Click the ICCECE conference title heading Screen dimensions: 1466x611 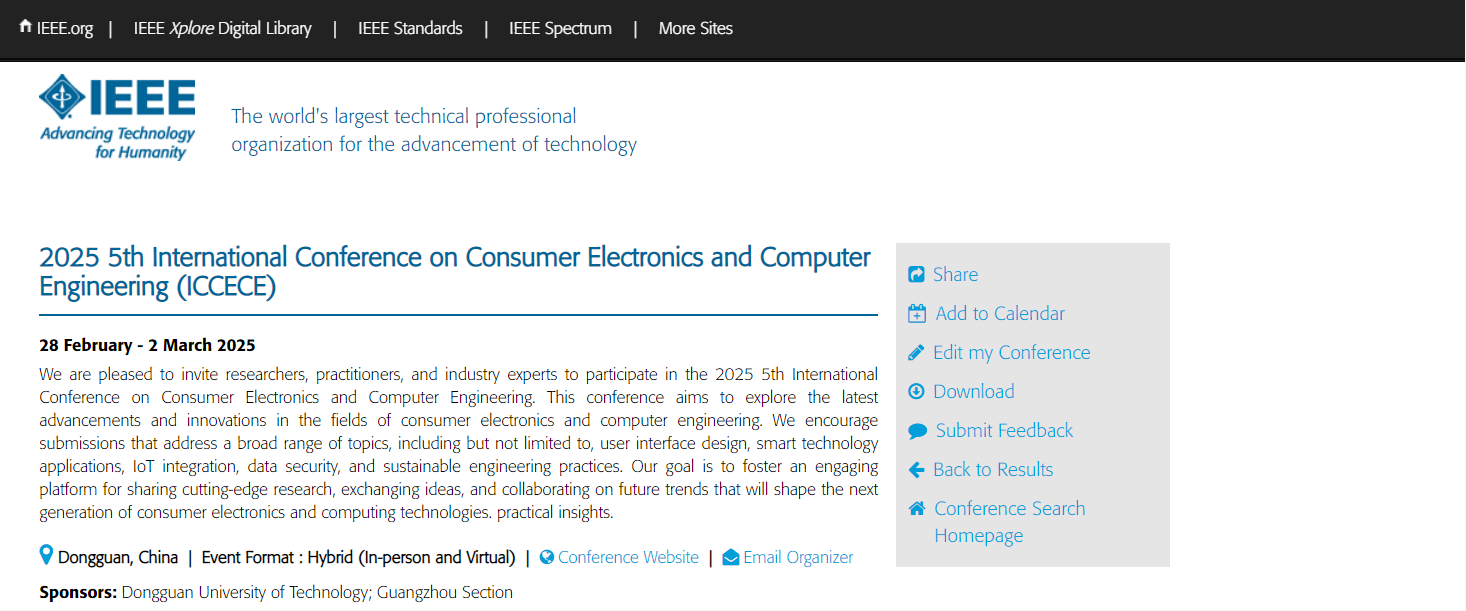[455, 271]
